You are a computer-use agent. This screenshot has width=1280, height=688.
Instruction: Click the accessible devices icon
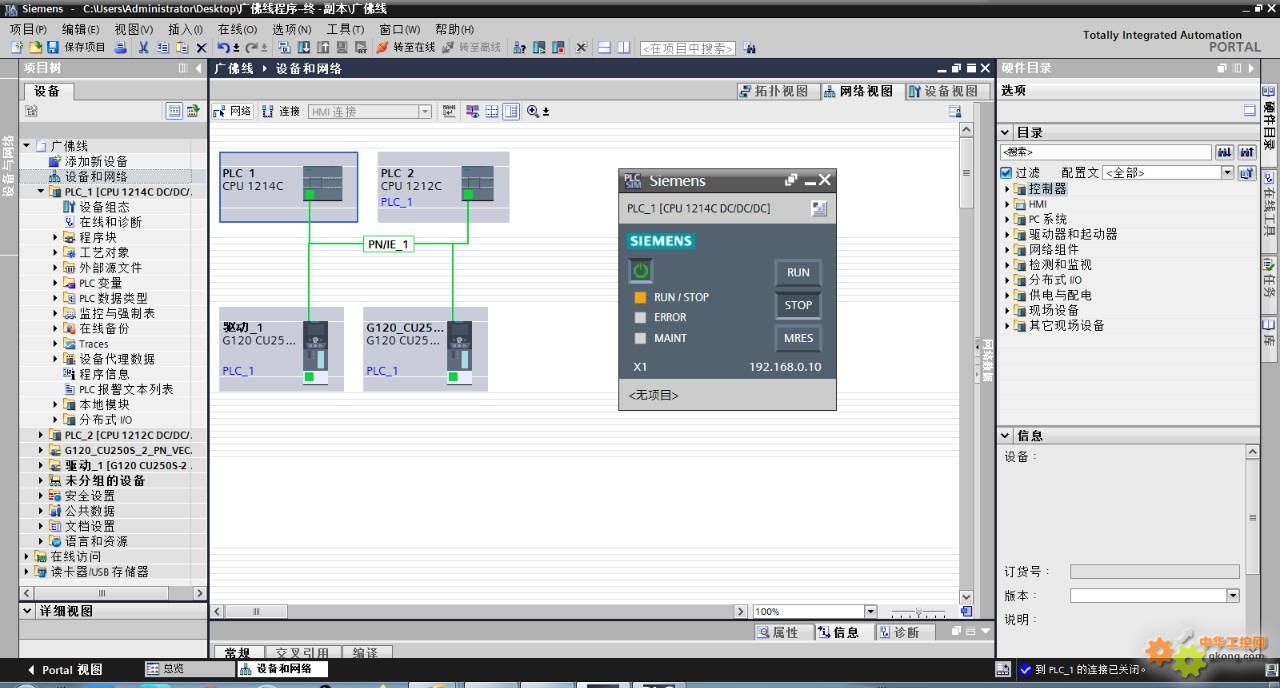(x=519, y=47)
